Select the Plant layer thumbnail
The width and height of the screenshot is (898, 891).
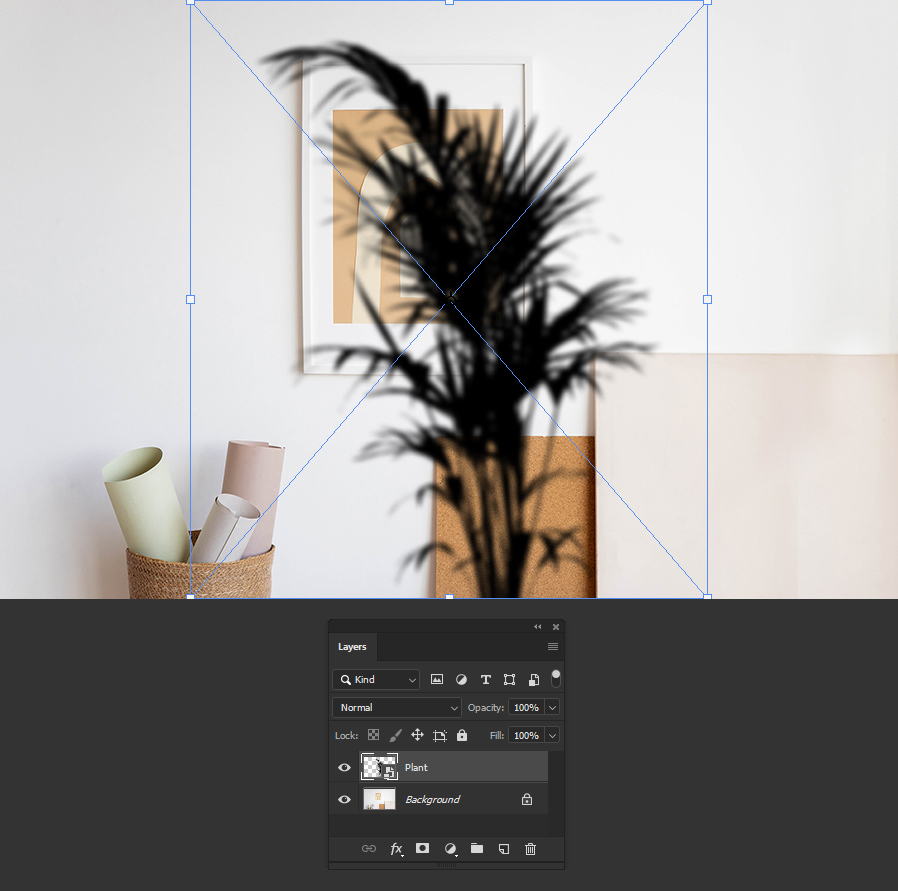(379, 767)
